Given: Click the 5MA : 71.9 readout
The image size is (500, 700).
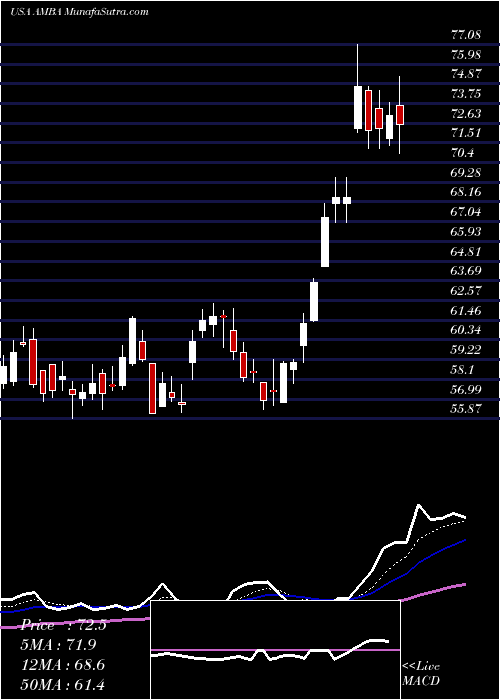Looking at the screenshot, I should point(58,645).
